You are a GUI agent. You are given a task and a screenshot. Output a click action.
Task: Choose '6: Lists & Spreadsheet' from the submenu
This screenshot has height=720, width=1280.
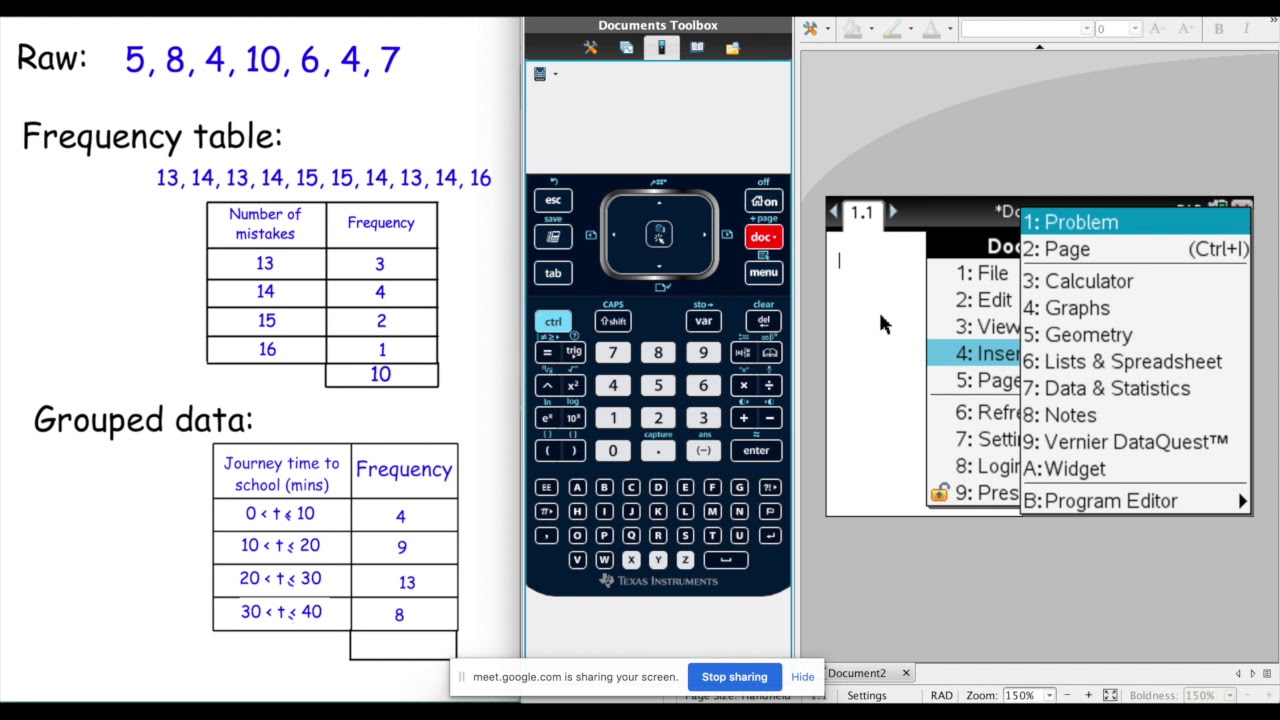[1136, 362]
